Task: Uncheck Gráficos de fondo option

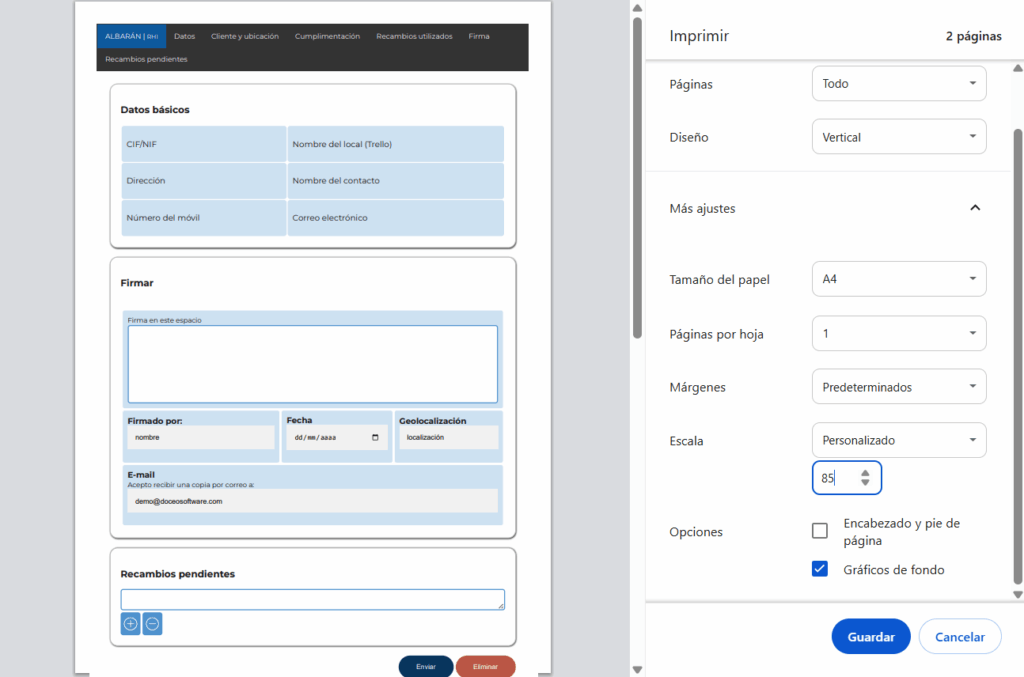Action: tap(820, 569)
